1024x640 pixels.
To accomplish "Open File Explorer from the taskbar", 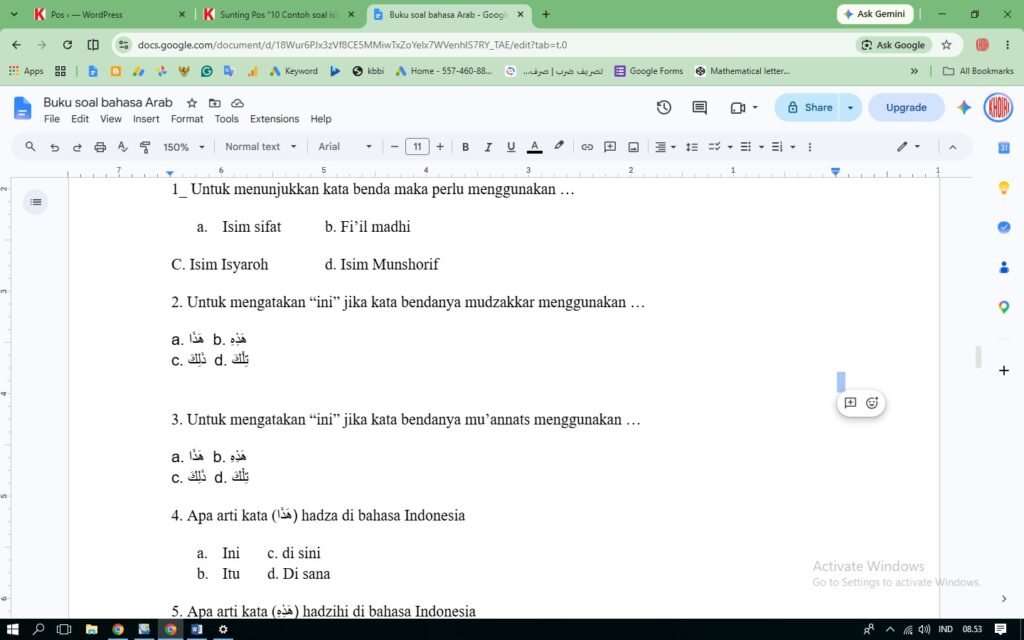I will coord(91,629).
